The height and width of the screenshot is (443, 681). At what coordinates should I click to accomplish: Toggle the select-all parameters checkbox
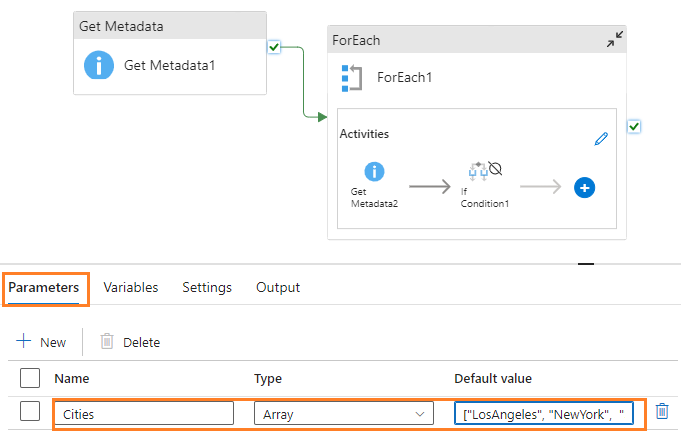30,378
